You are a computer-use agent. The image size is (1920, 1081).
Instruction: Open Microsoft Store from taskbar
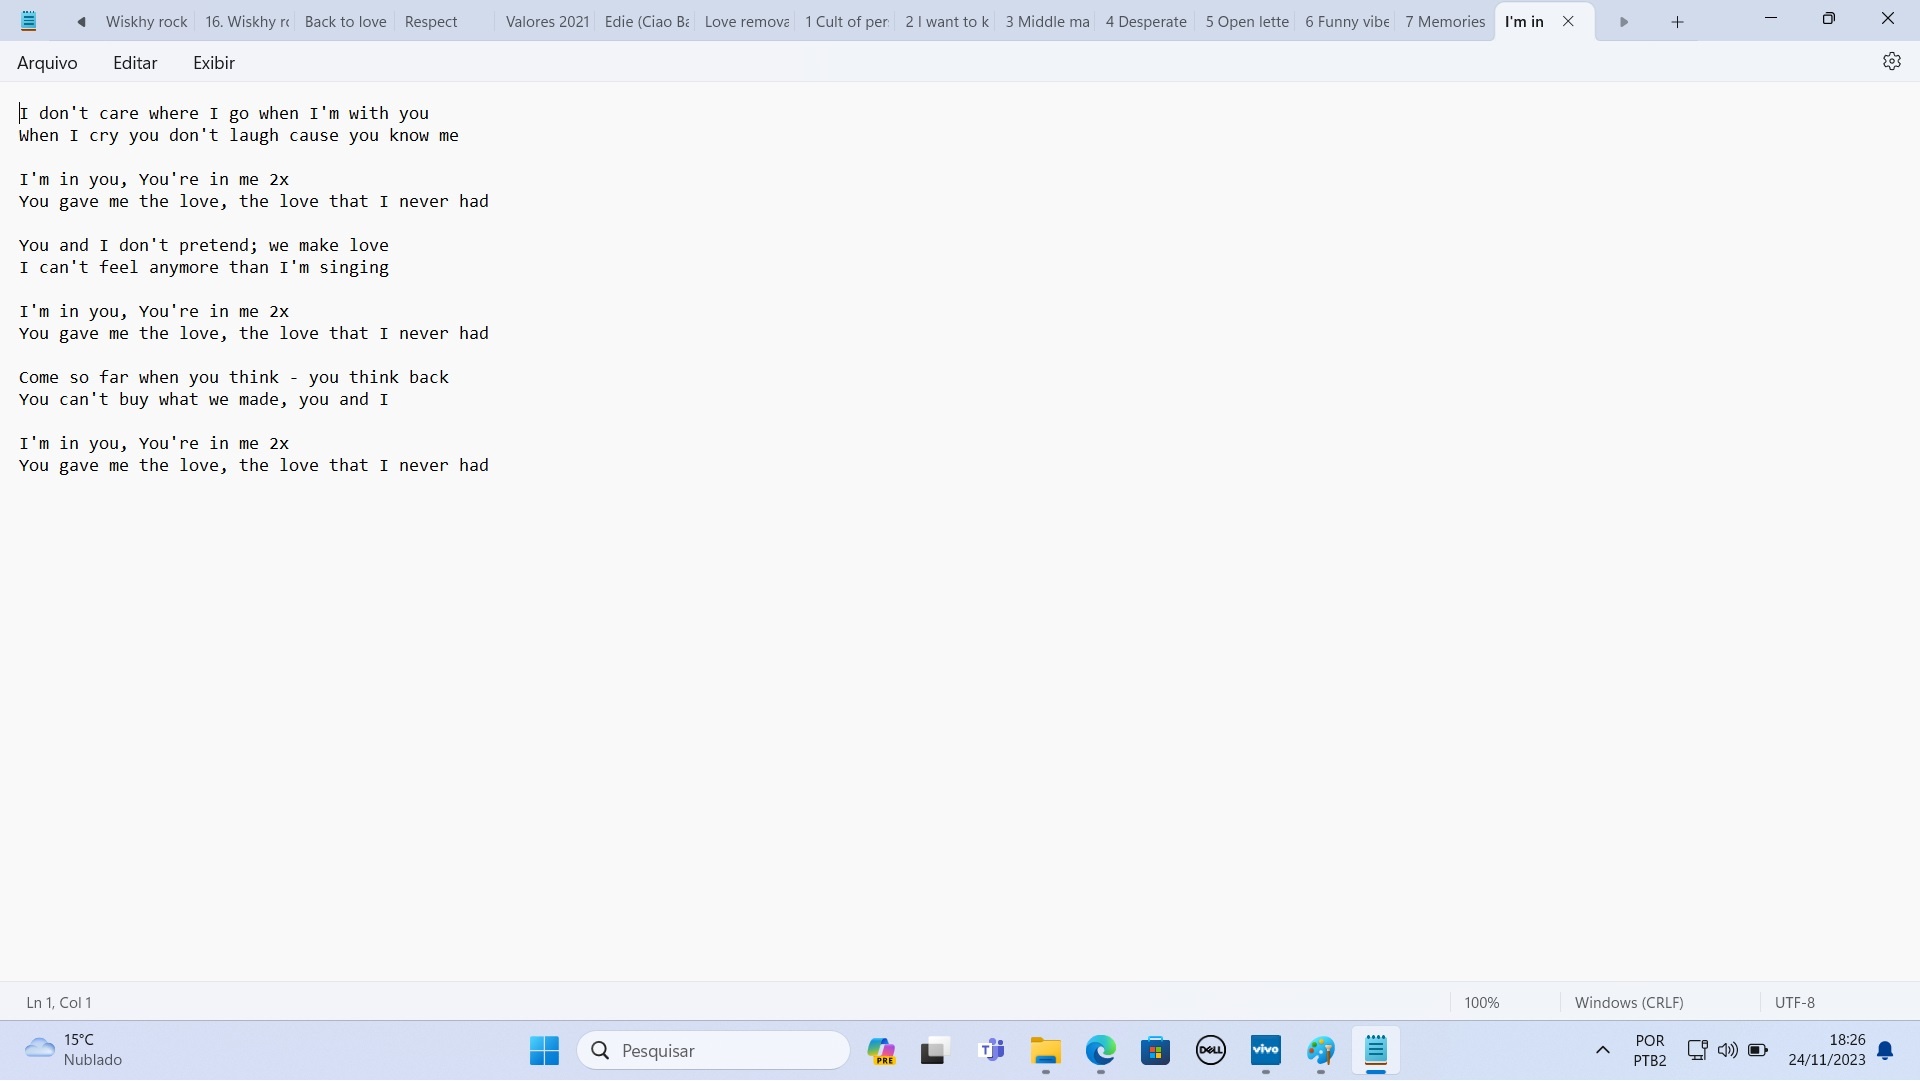[x=1156, y=1051]
